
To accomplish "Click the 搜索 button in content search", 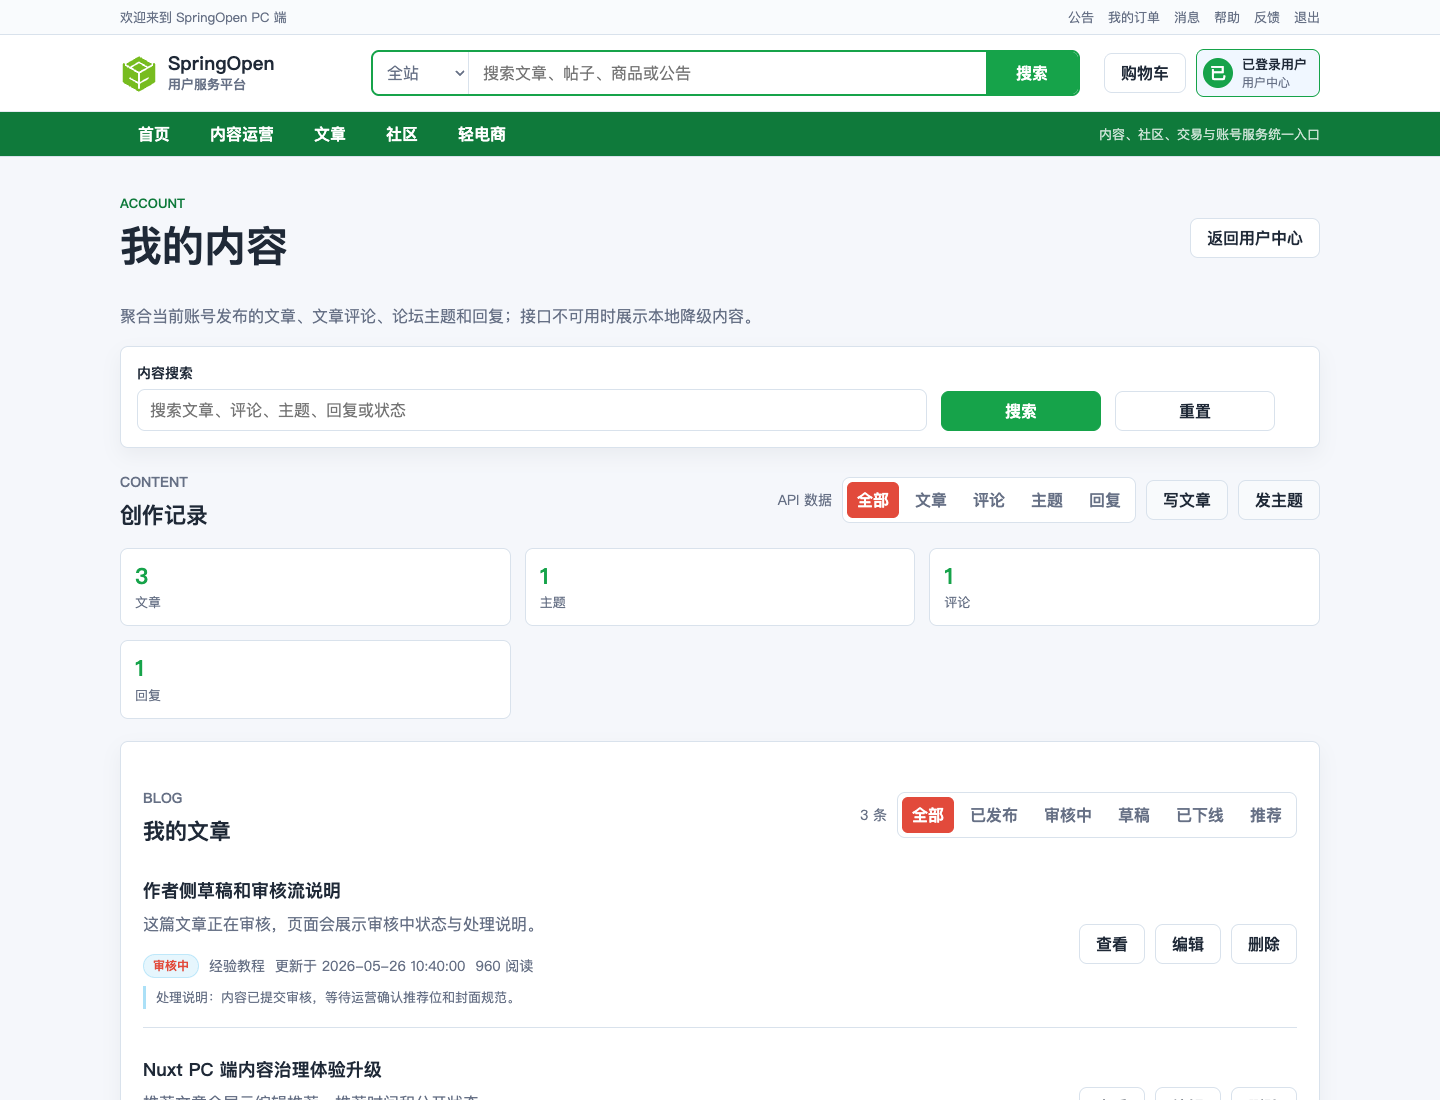I will [x=1021, y=411].
